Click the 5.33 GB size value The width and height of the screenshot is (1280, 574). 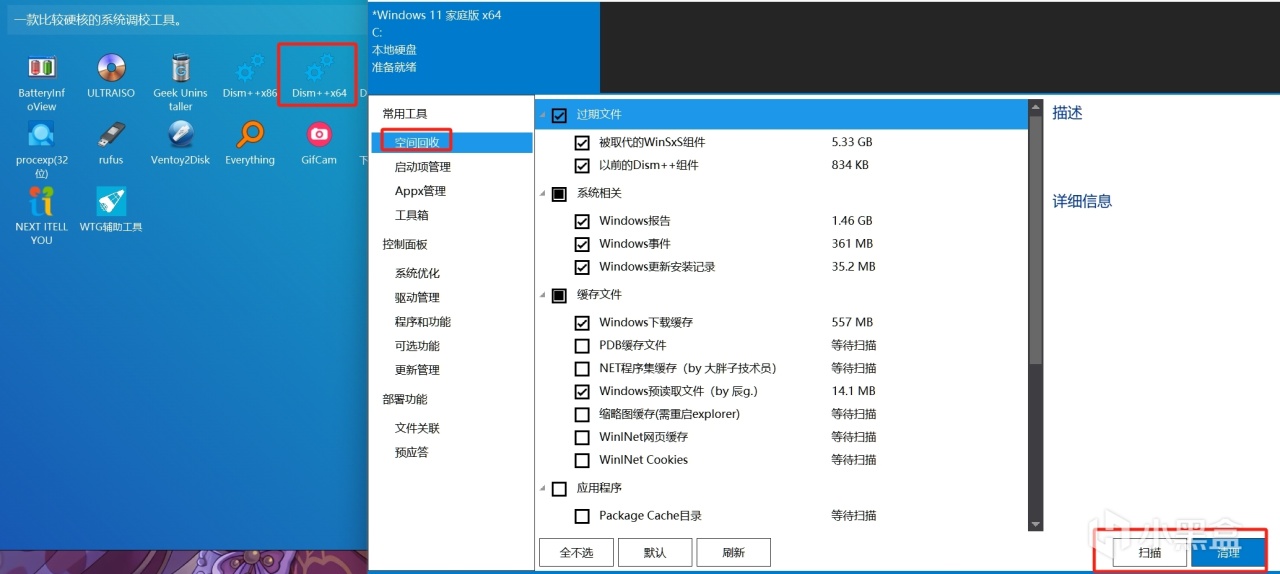click(852, 142)
